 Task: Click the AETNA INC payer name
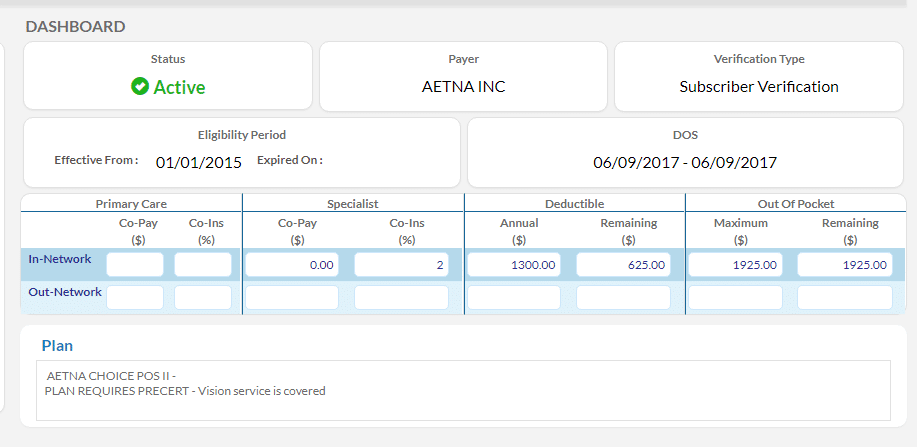point(463,87)
